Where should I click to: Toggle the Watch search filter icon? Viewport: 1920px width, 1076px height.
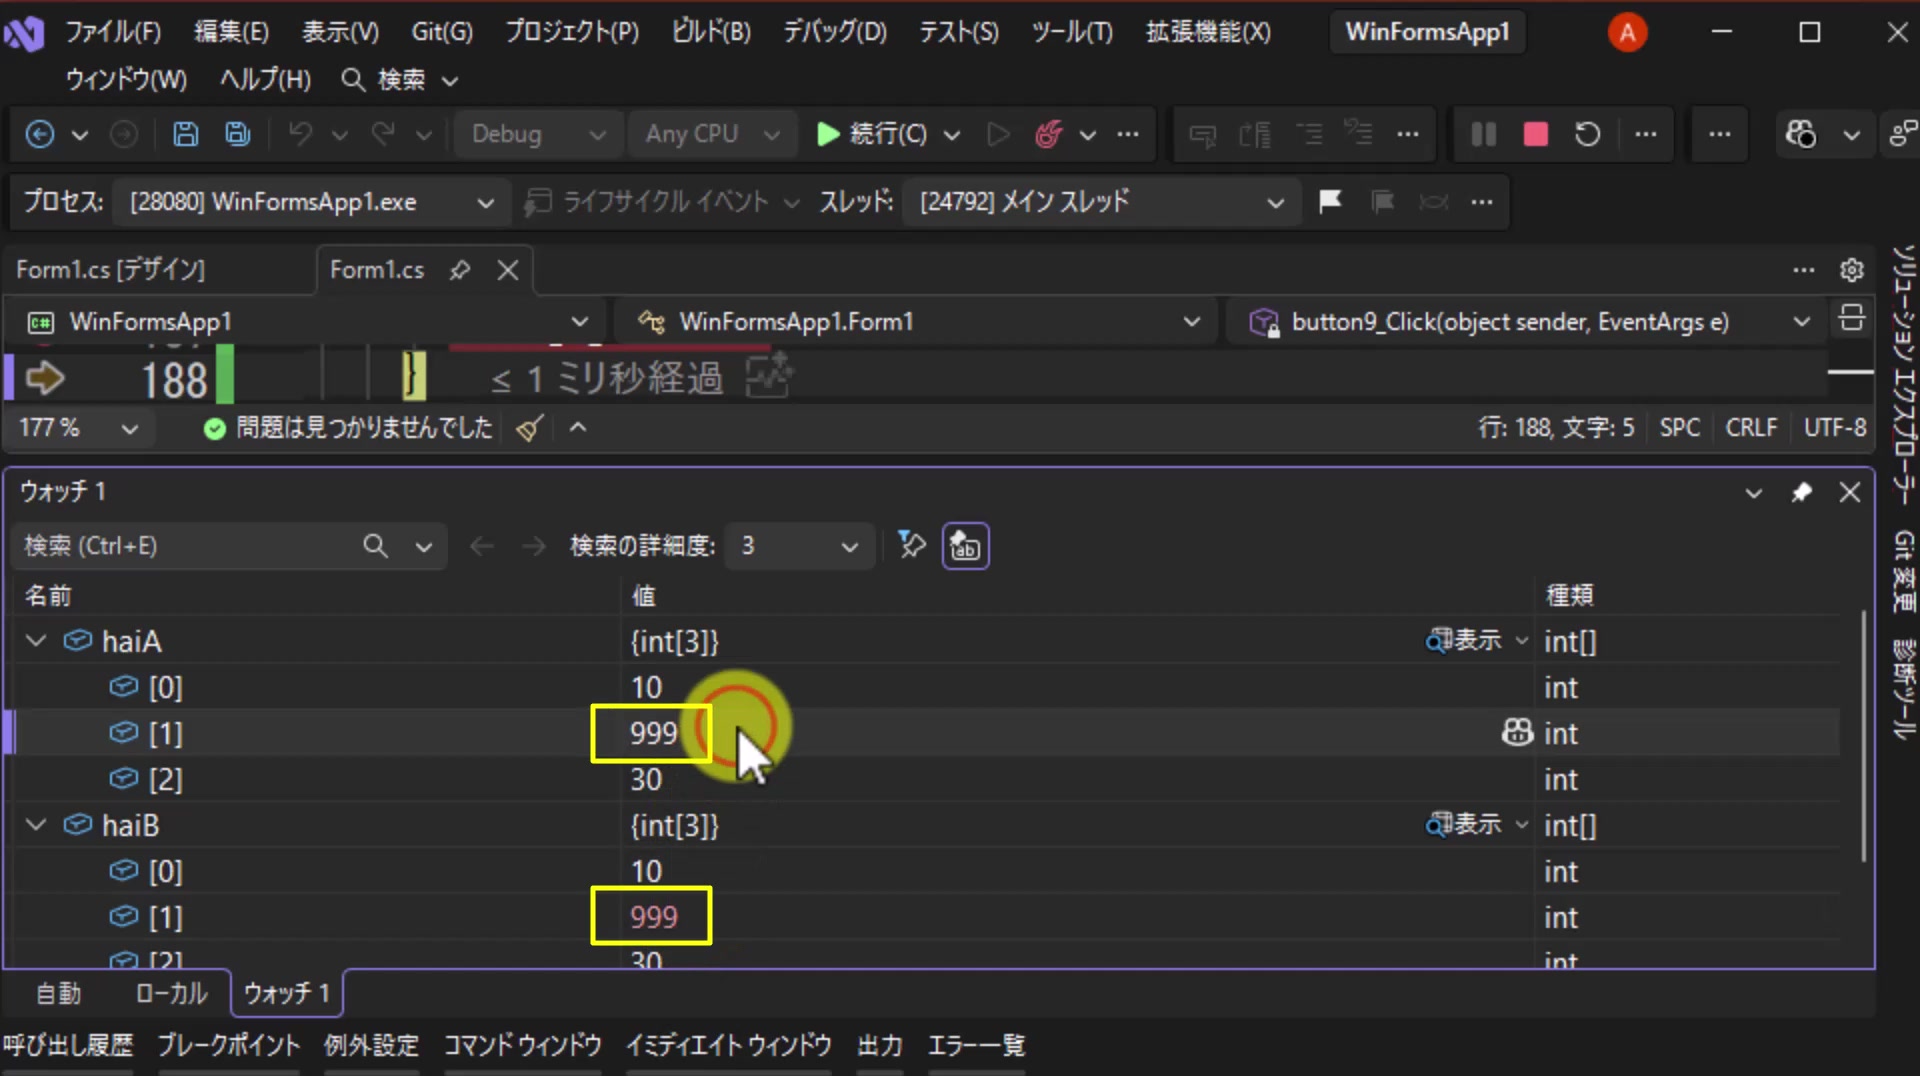[911, 546]
